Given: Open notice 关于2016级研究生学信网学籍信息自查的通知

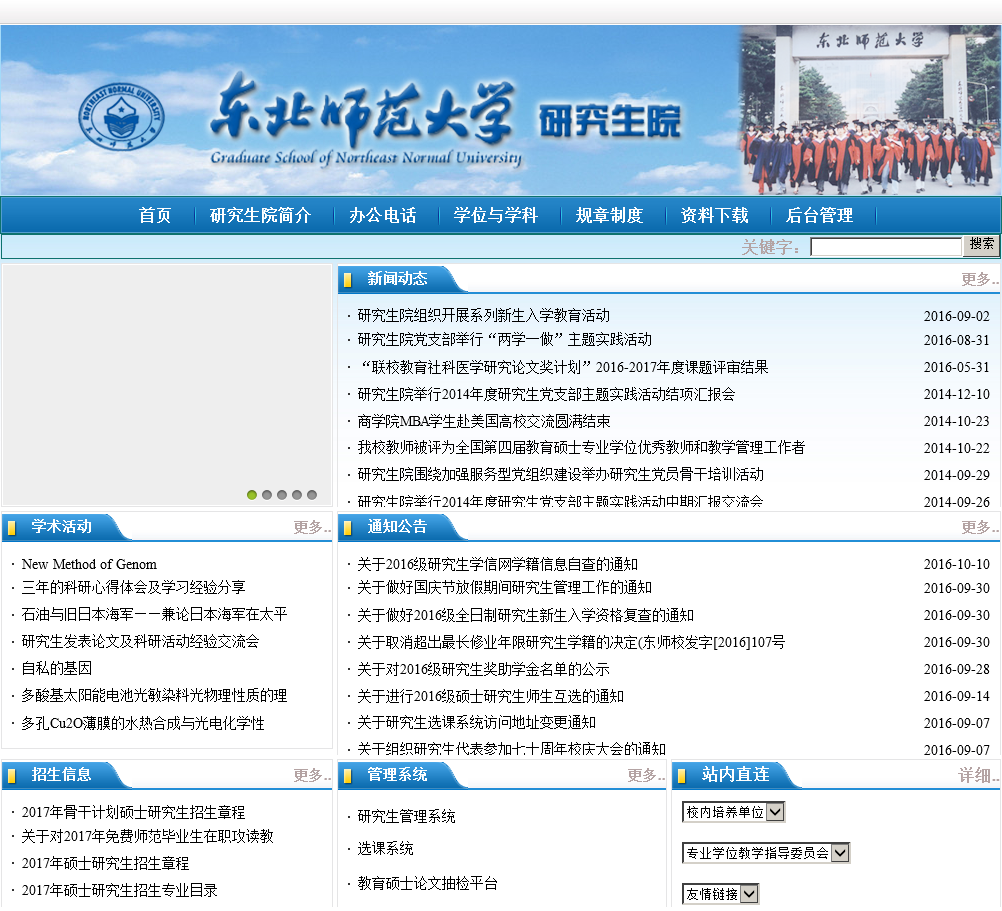Looking at the screenshot, I should click(497, 564).
